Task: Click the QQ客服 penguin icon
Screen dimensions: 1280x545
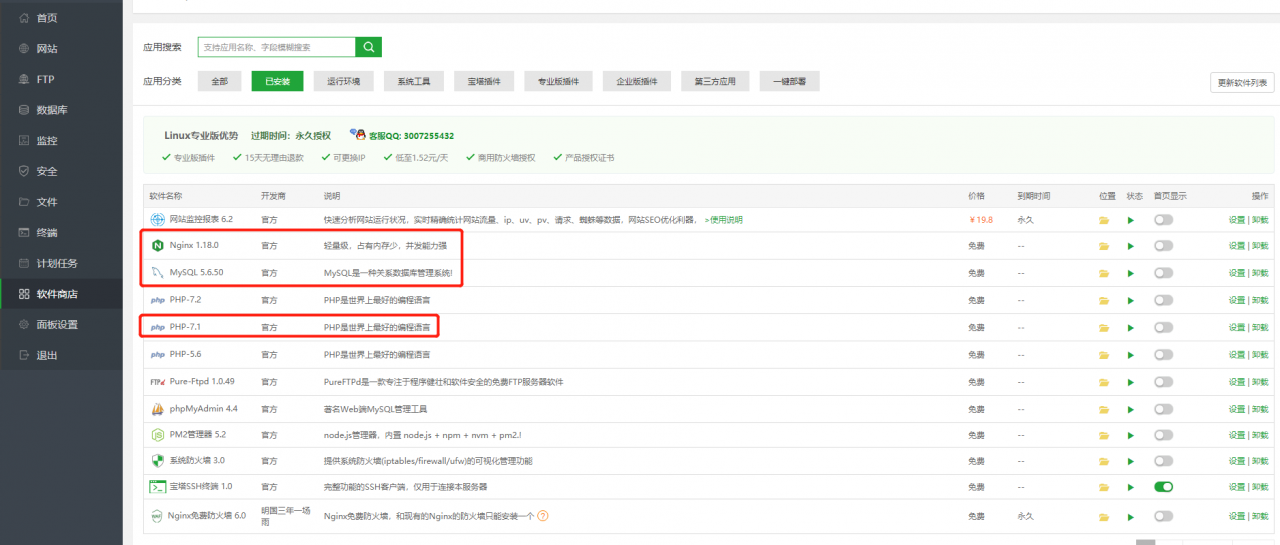Action: point(359,134)
